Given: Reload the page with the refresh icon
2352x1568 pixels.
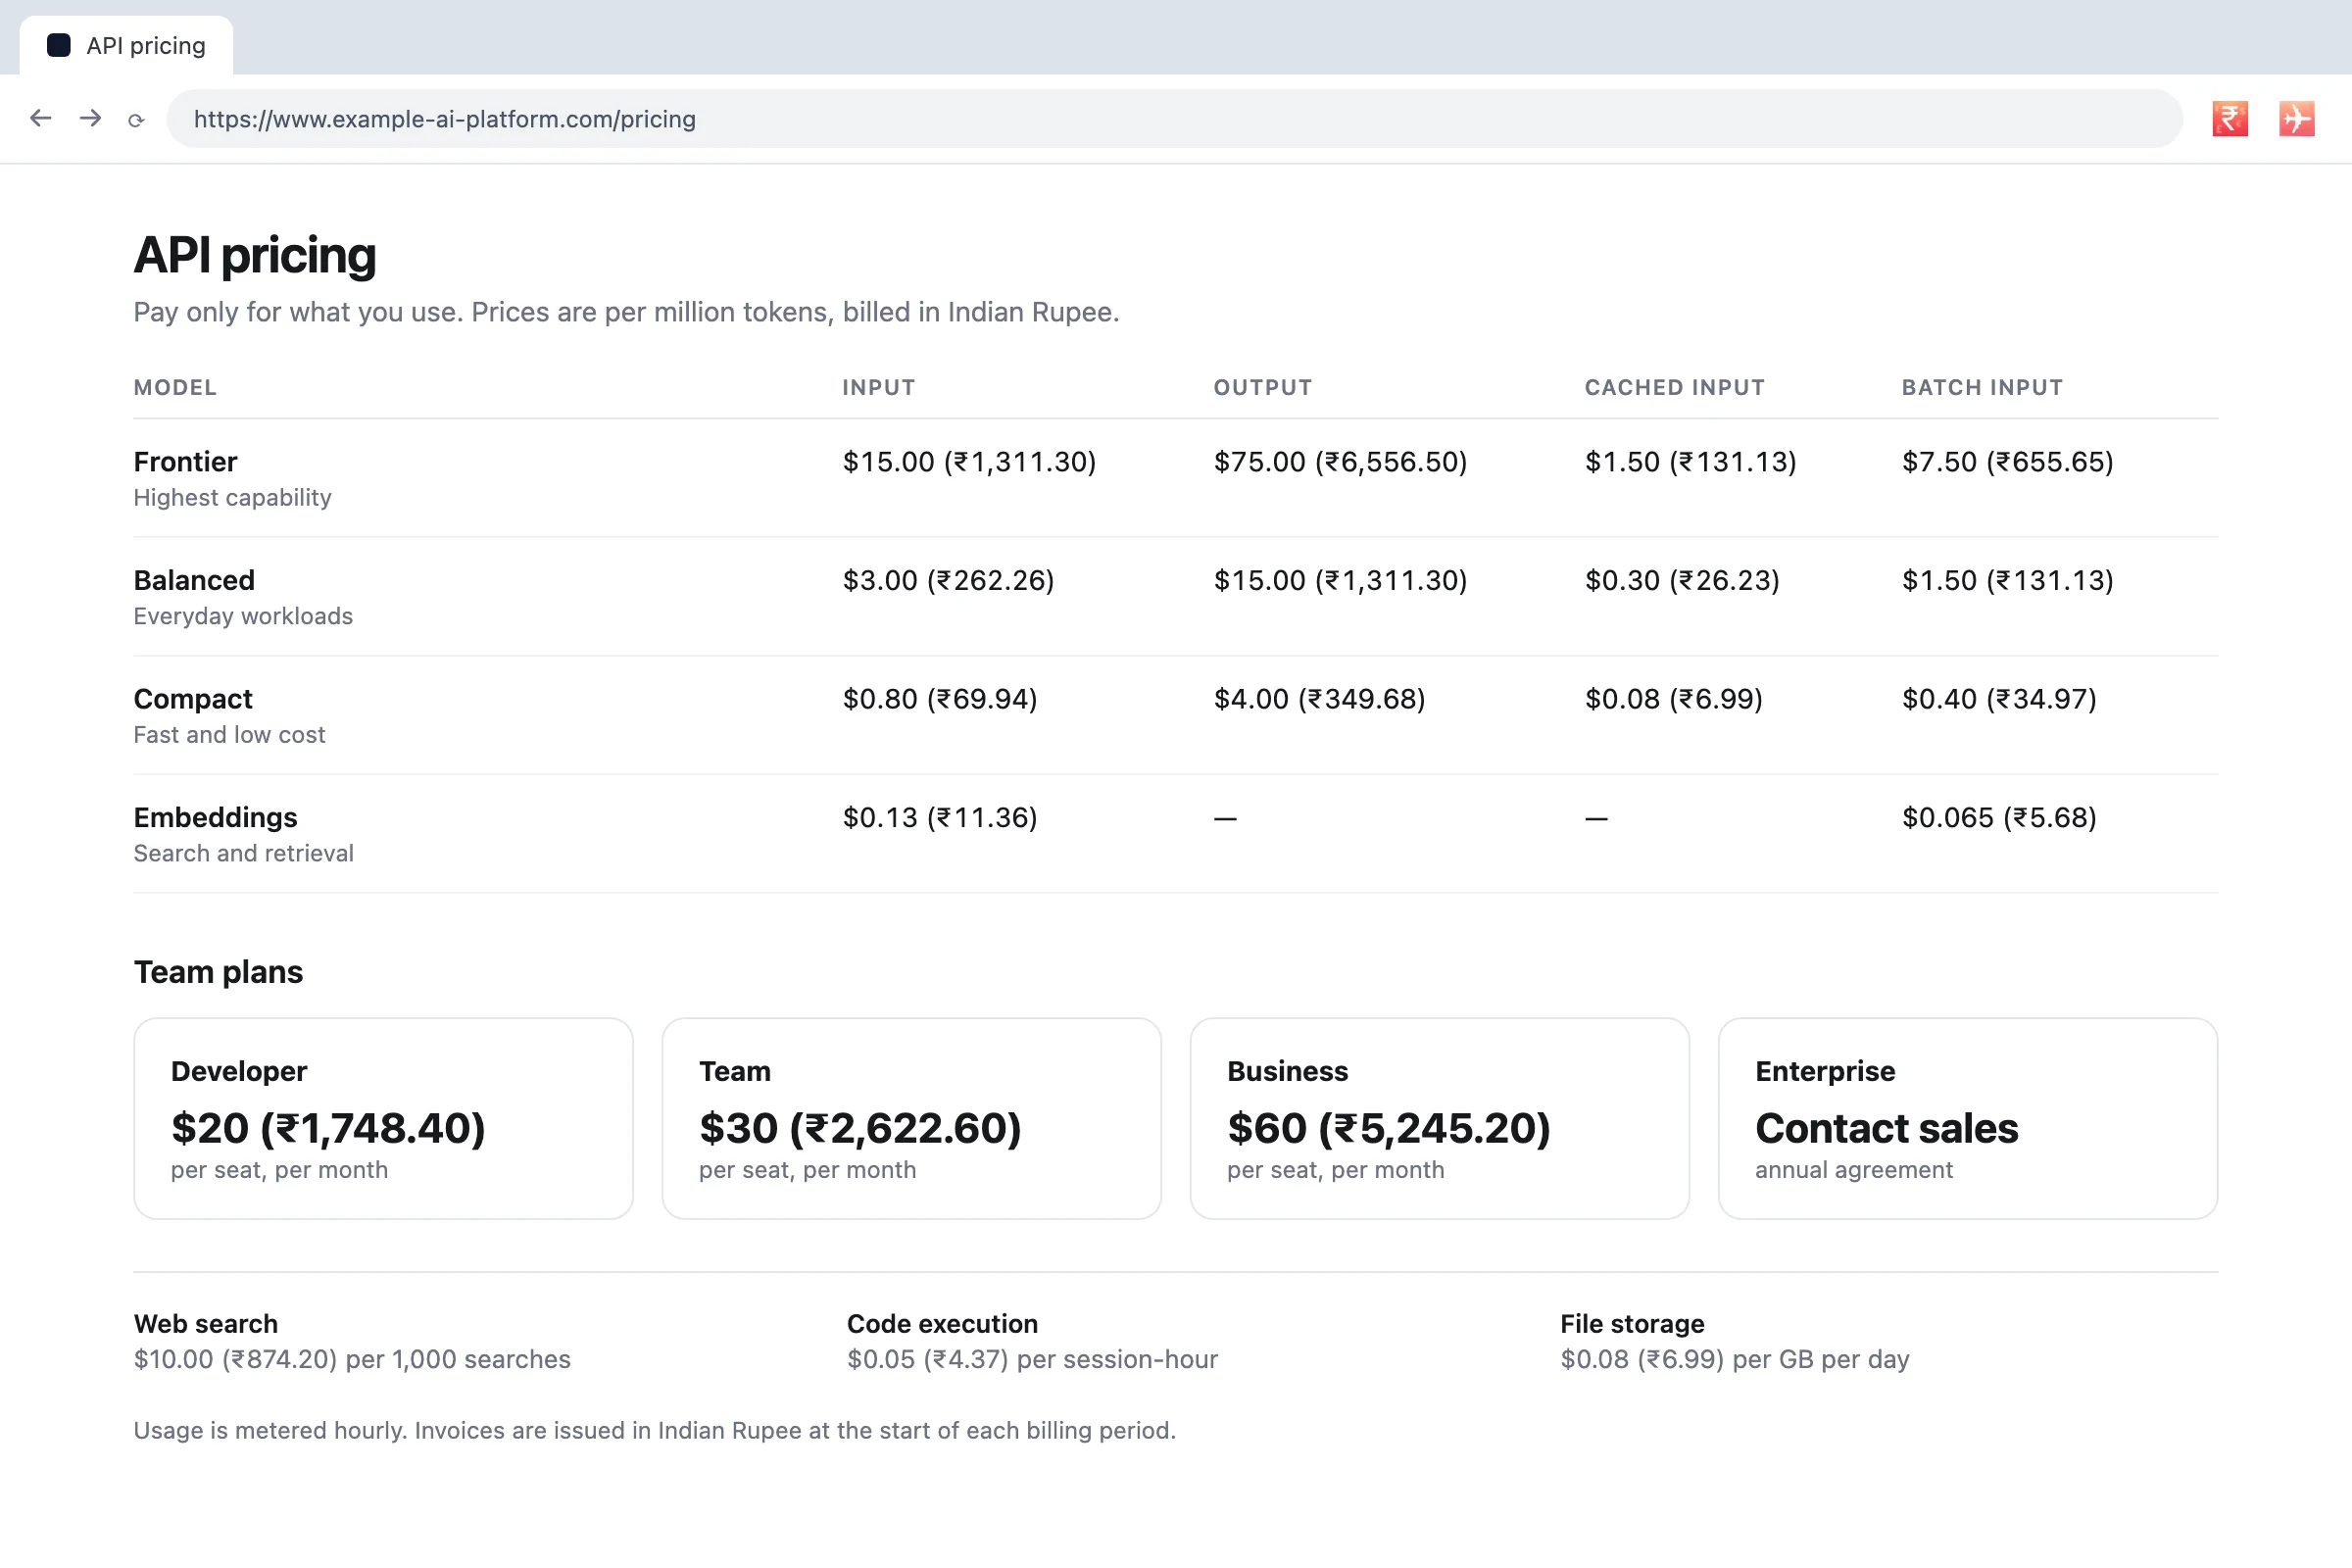Looking at the screenshot, I should point(136,120).
